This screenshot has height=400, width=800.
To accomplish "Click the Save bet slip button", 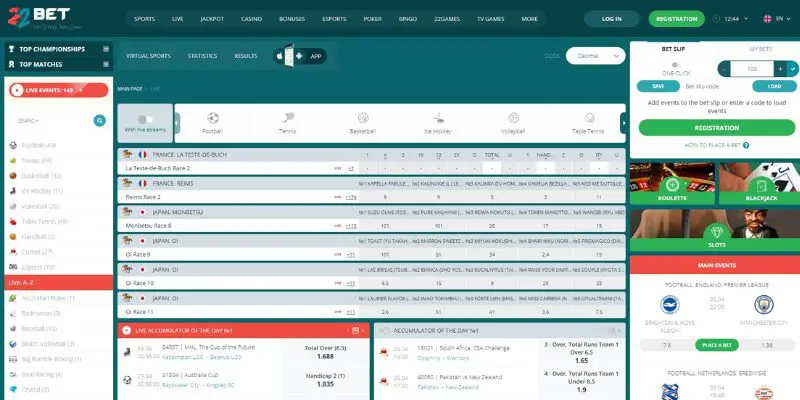I will pos(658,86).
